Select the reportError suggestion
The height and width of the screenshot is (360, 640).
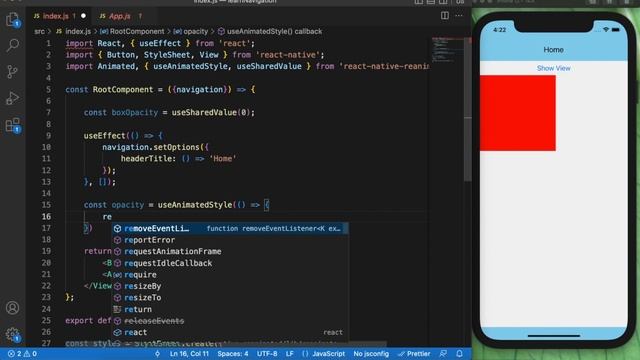(x=230, y=240)
